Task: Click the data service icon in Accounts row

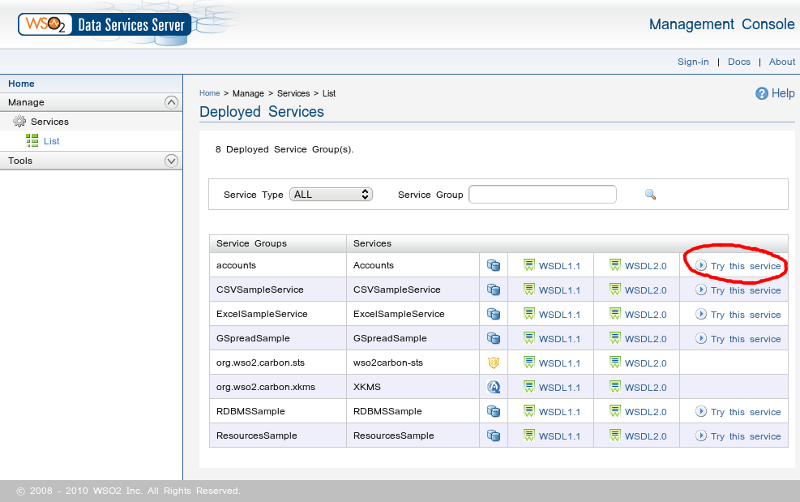Action: click(493, 266)
